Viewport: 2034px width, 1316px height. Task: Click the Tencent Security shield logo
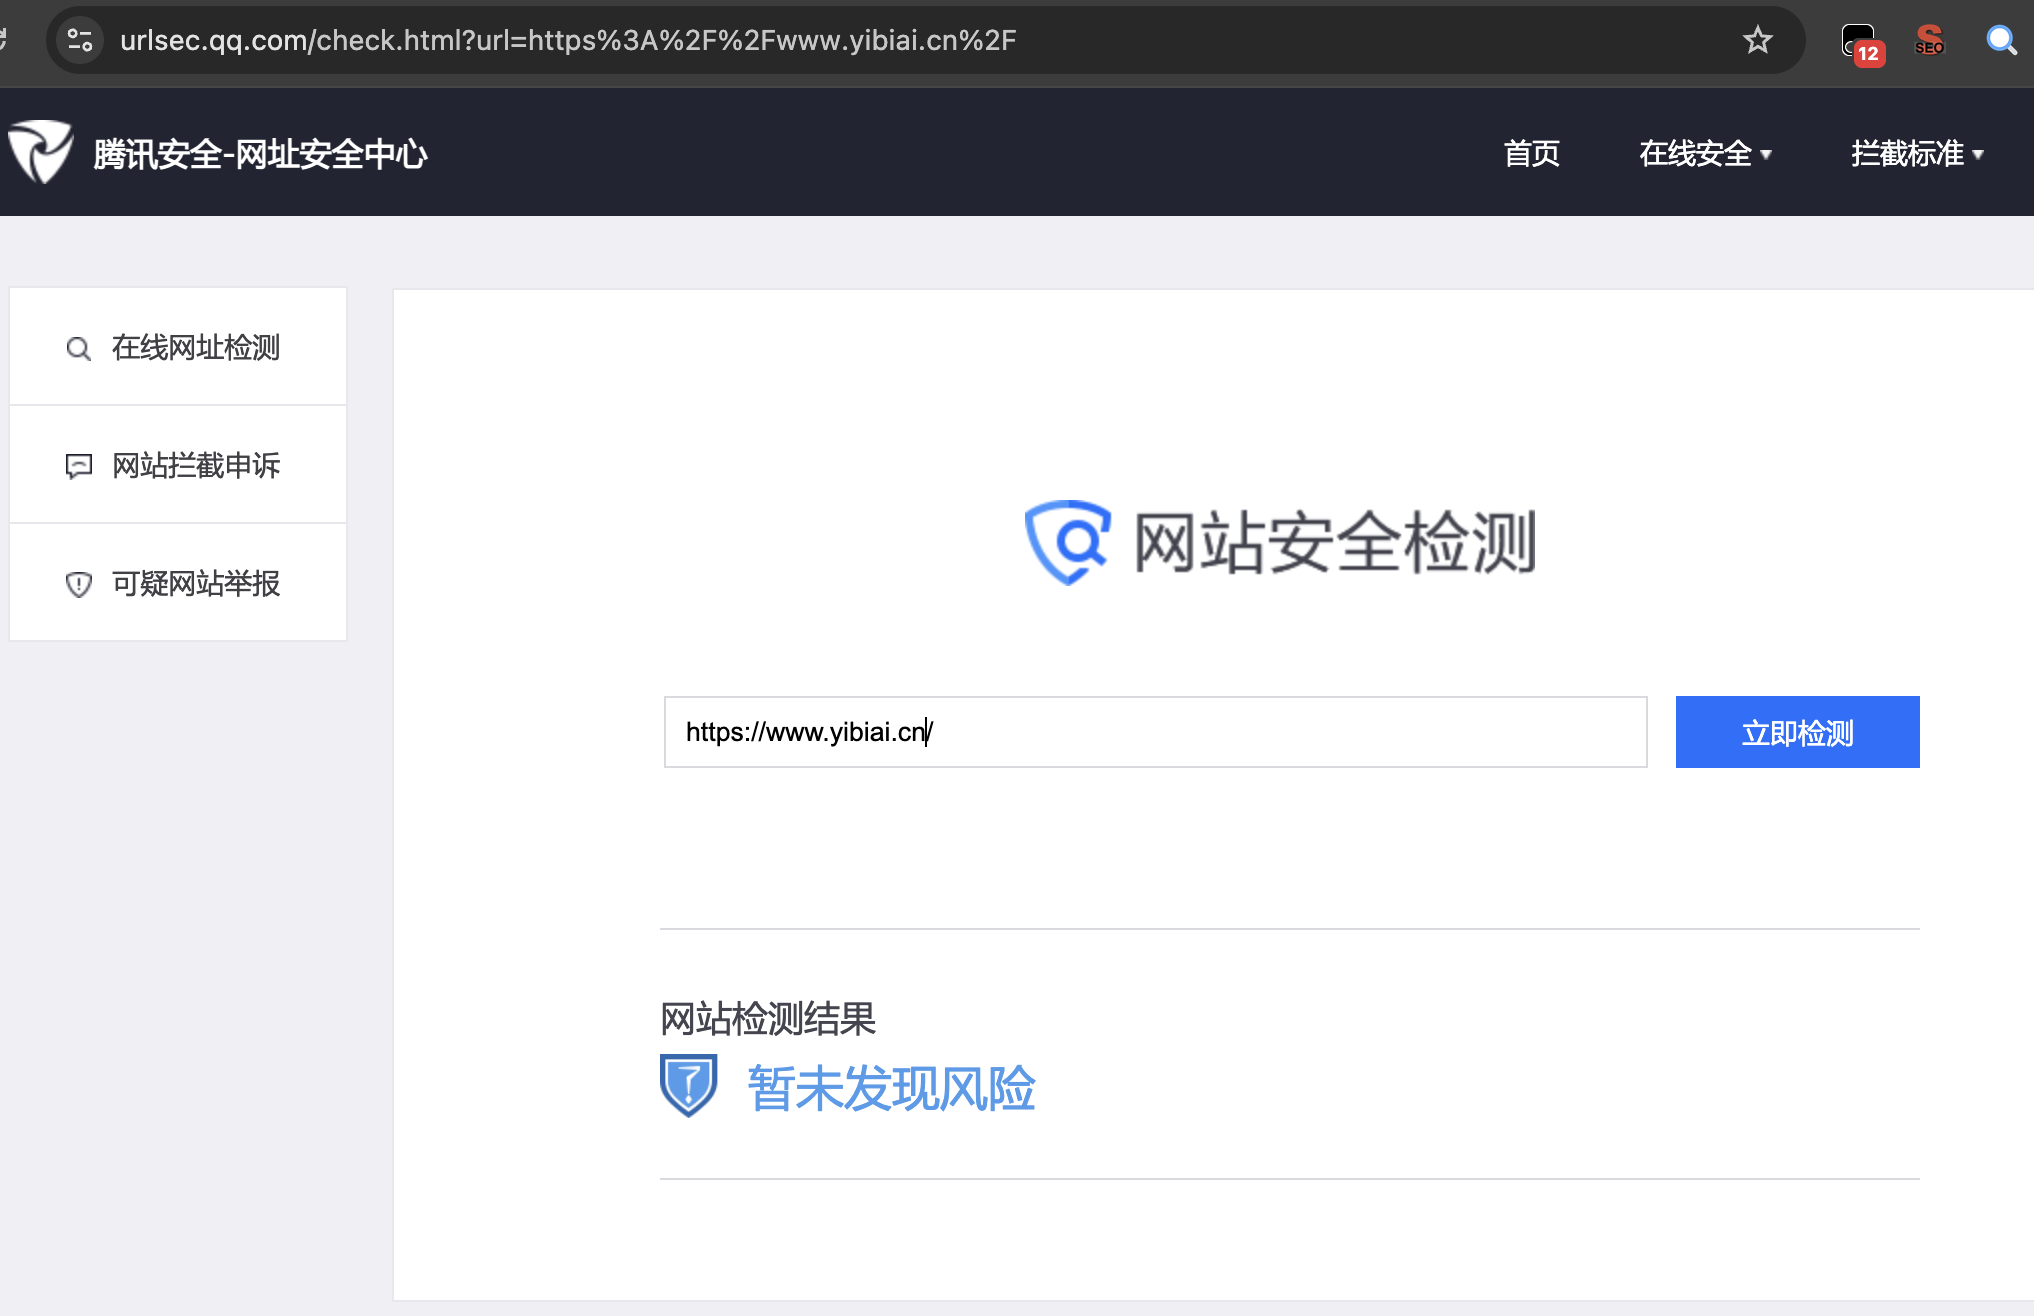click(40, 152)
